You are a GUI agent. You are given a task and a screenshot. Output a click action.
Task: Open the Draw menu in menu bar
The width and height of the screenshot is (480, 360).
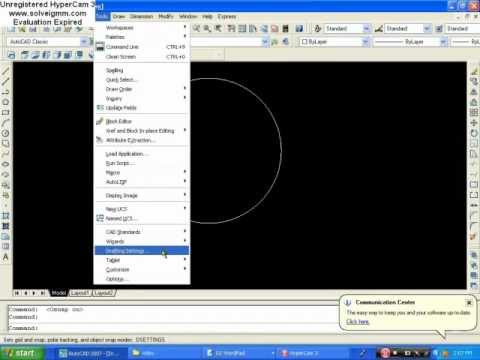point(119,16)
